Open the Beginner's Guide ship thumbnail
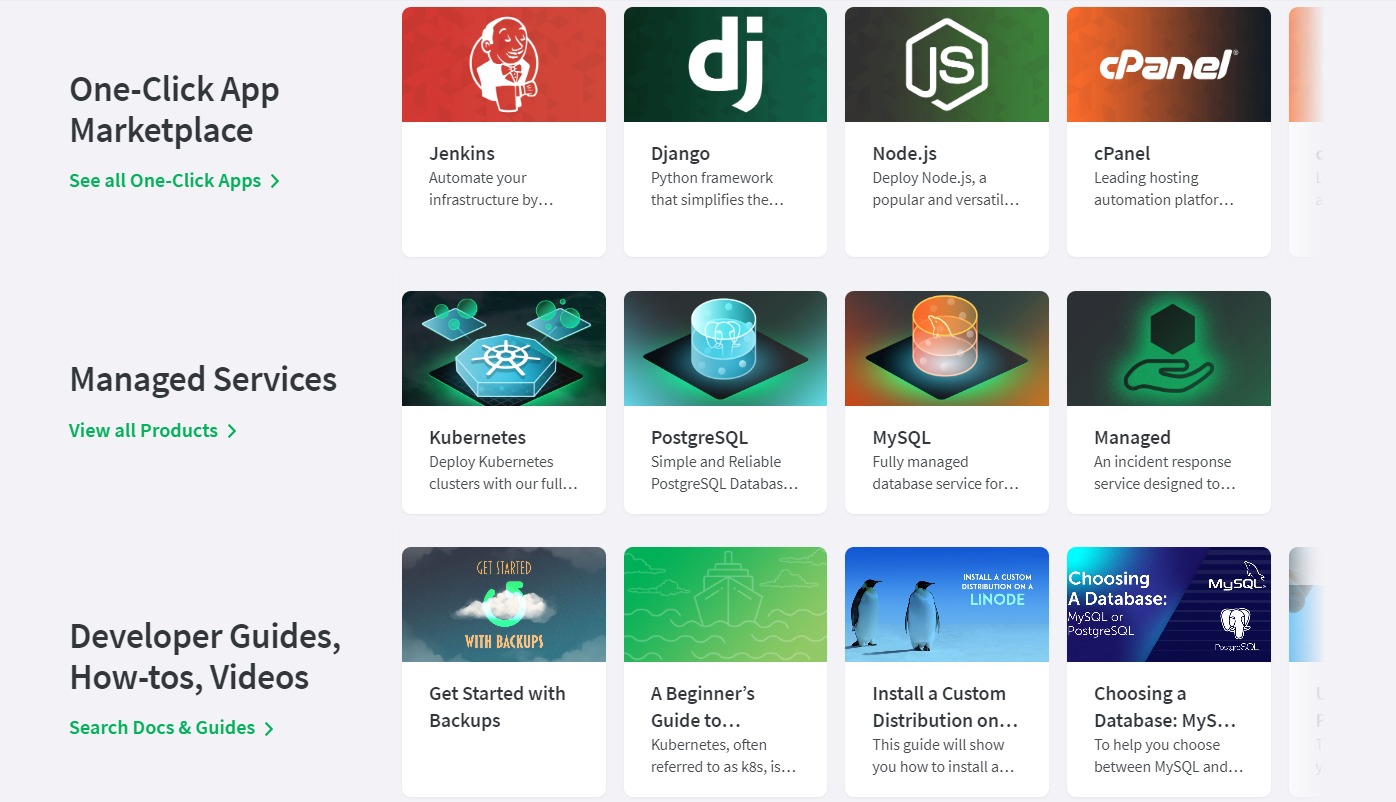The width and height of the screenshot is (1396, 802). point(725,605)
